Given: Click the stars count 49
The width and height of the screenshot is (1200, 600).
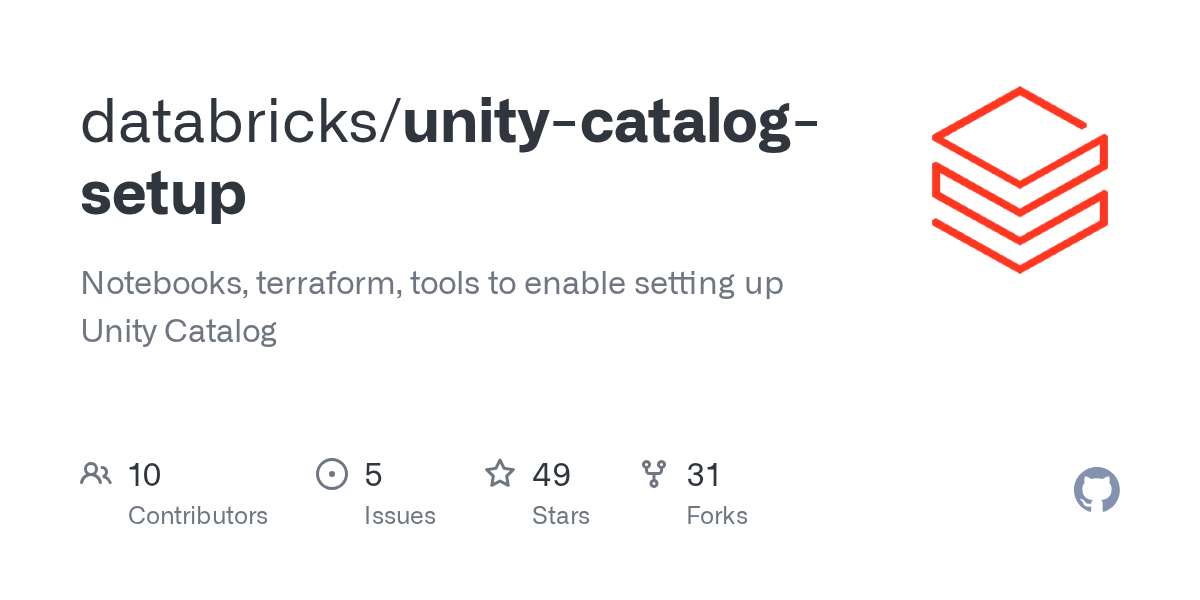Looking at the screenshot, I should [x=551, y=475].
